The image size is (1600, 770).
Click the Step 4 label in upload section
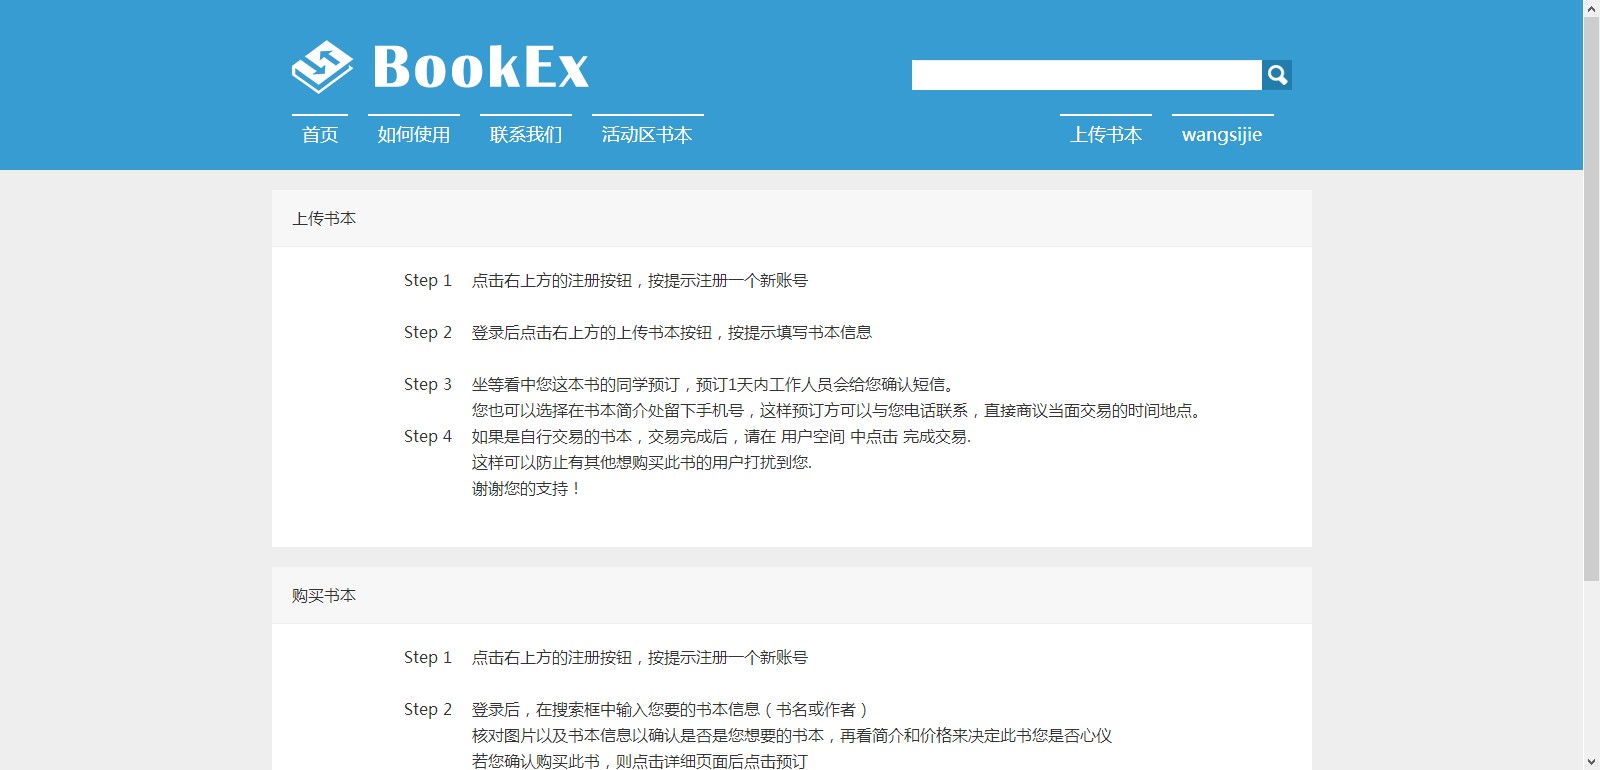(x=428, y=437)
